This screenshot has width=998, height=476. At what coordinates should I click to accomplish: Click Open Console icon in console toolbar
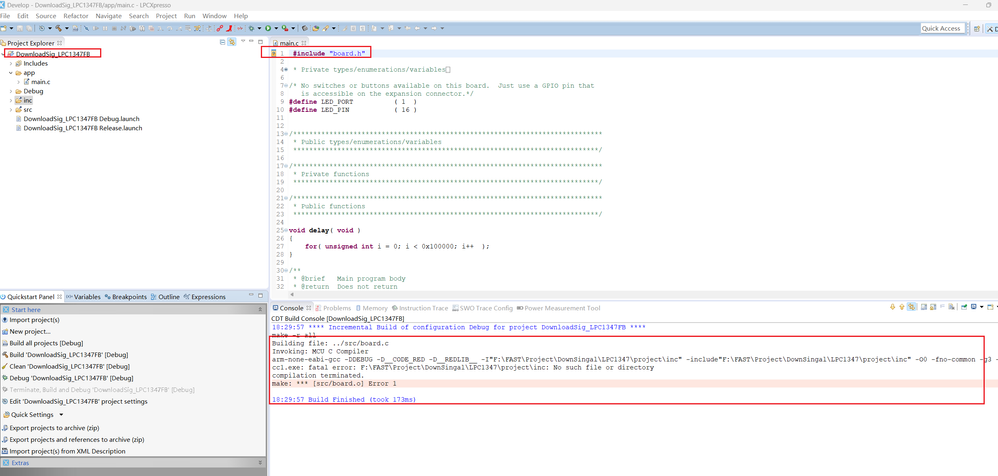coord(990,307)
